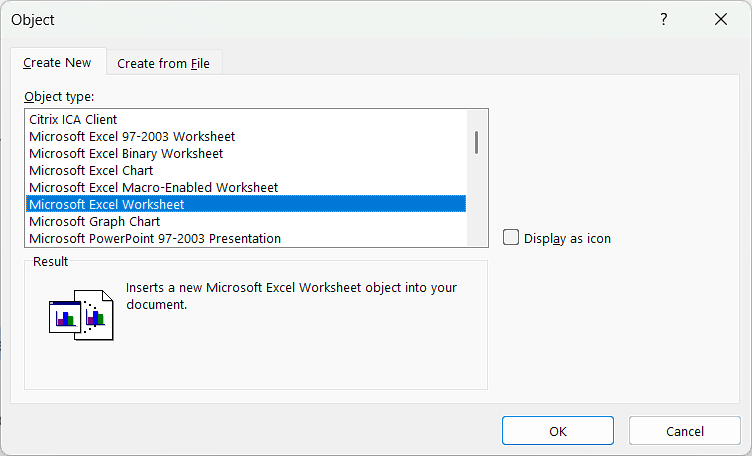Image resolution: width=752 pixels, height=456 pixels.
Task: Open the Create from File tab
Action: (164, 63)
